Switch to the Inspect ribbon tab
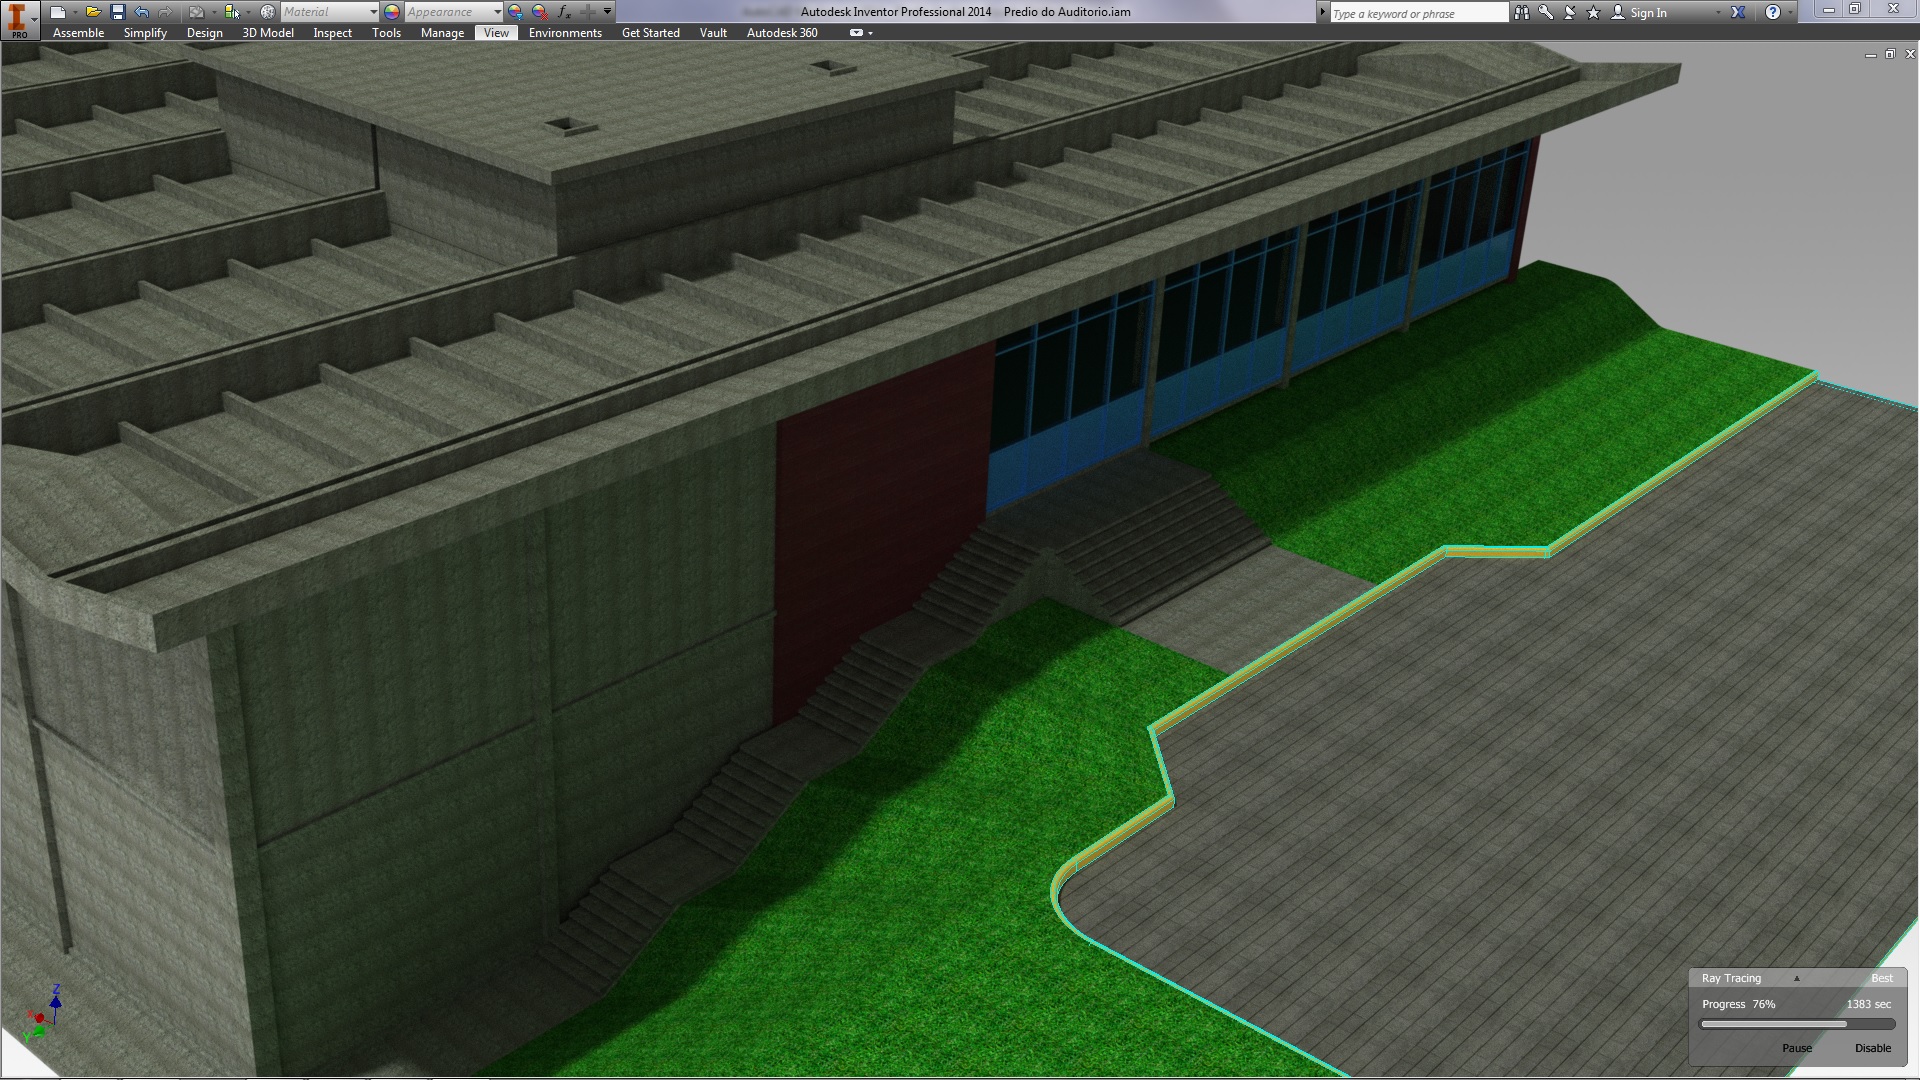This screenshot has height=1080, width=1920. [332, 33]
